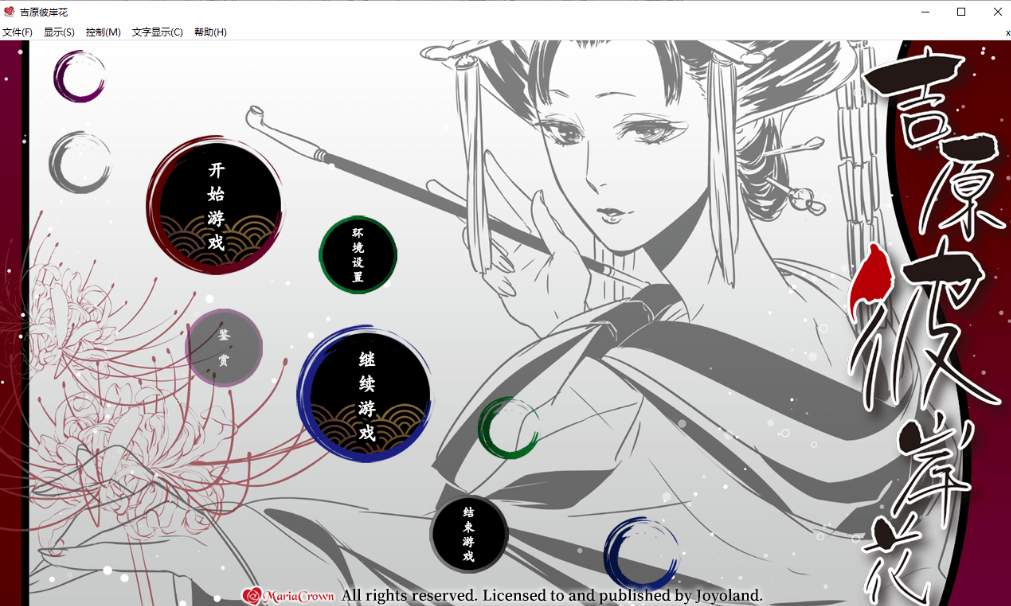Open the 显示(S) menu
This screenshot has width=1011, height=606.
(x=59, y=32)
